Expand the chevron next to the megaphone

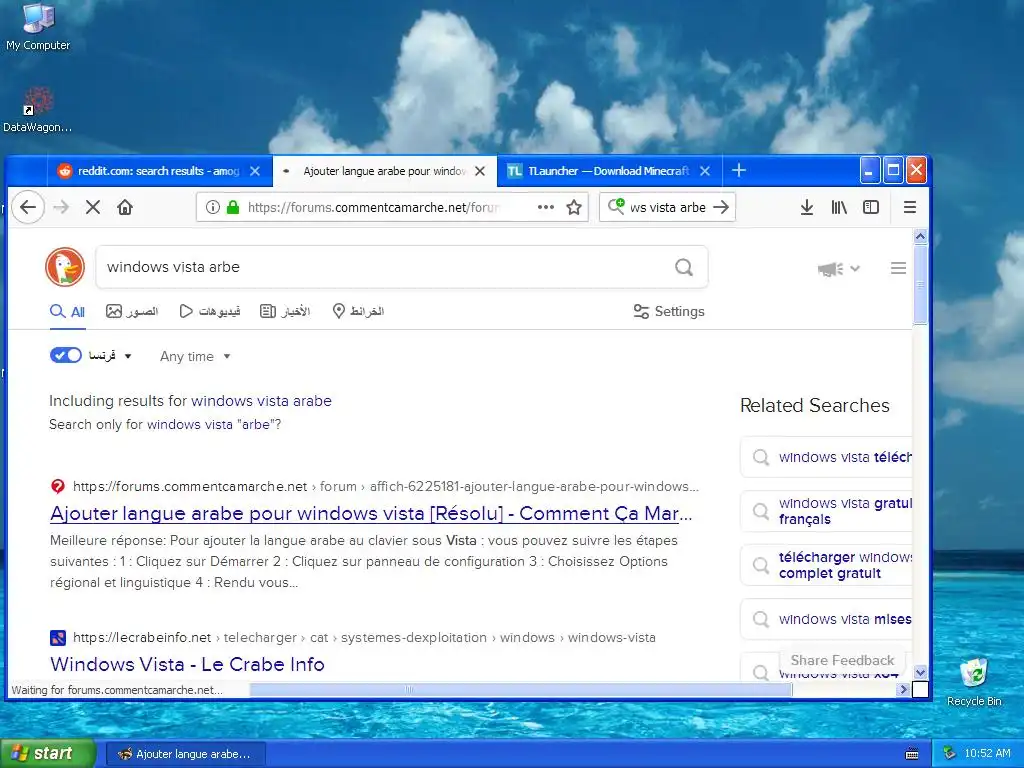tap(855, 268)
